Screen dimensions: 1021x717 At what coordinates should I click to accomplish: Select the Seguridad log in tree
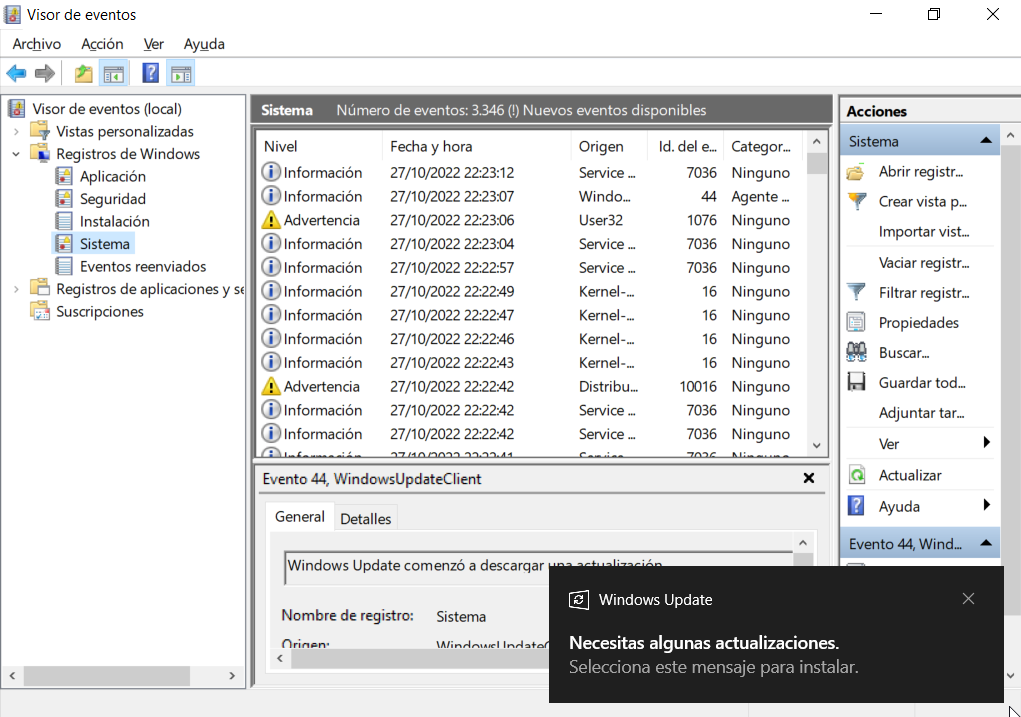click(x=112, y=199)
